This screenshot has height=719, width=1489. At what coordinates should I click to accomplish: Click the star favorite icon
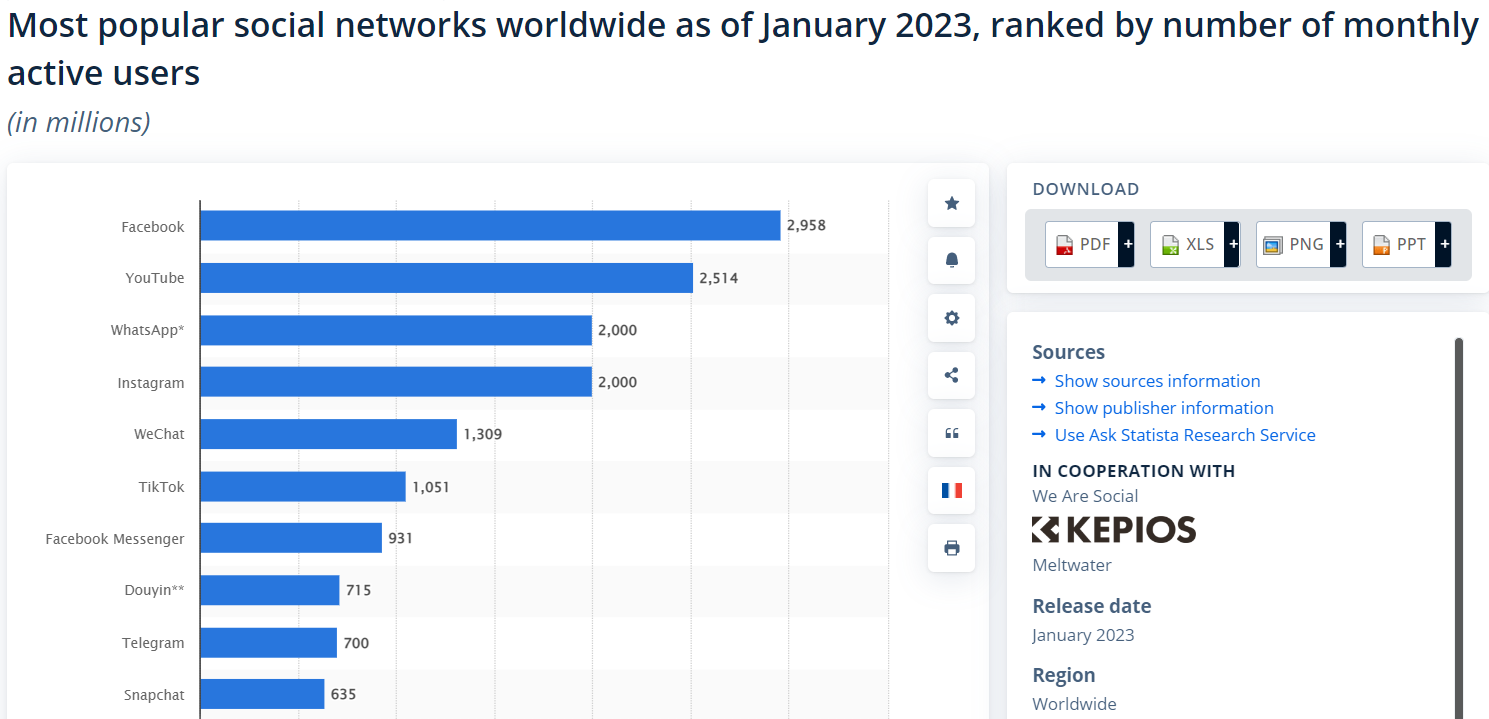[x=951, y=204]
